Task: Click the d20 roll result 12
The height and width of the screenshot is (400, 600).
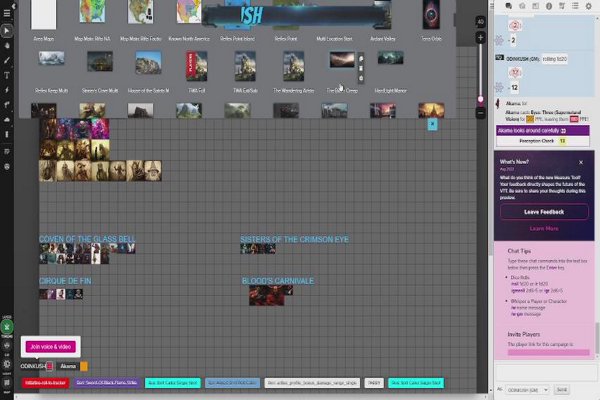Action: (x=515, y=88)
